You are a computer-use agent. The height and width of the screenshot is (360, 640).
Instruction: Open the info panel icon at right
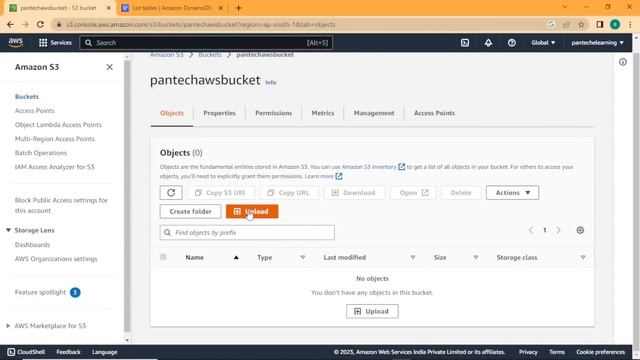coord(623,62)
